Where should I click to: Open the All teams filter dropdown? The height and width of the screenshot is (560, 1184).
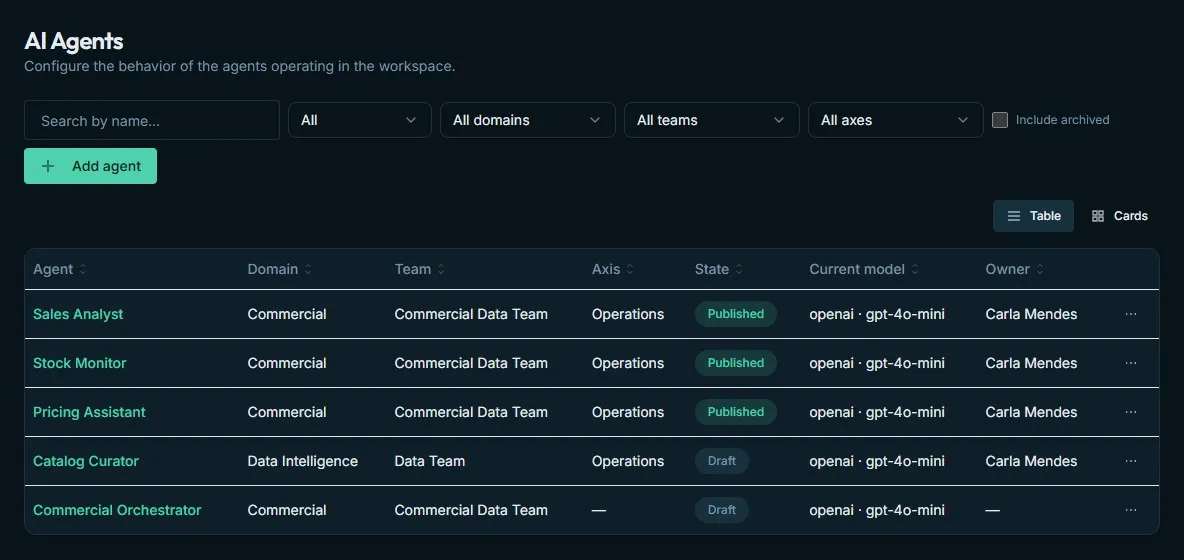pyautogui.click(x=711, y=120)
